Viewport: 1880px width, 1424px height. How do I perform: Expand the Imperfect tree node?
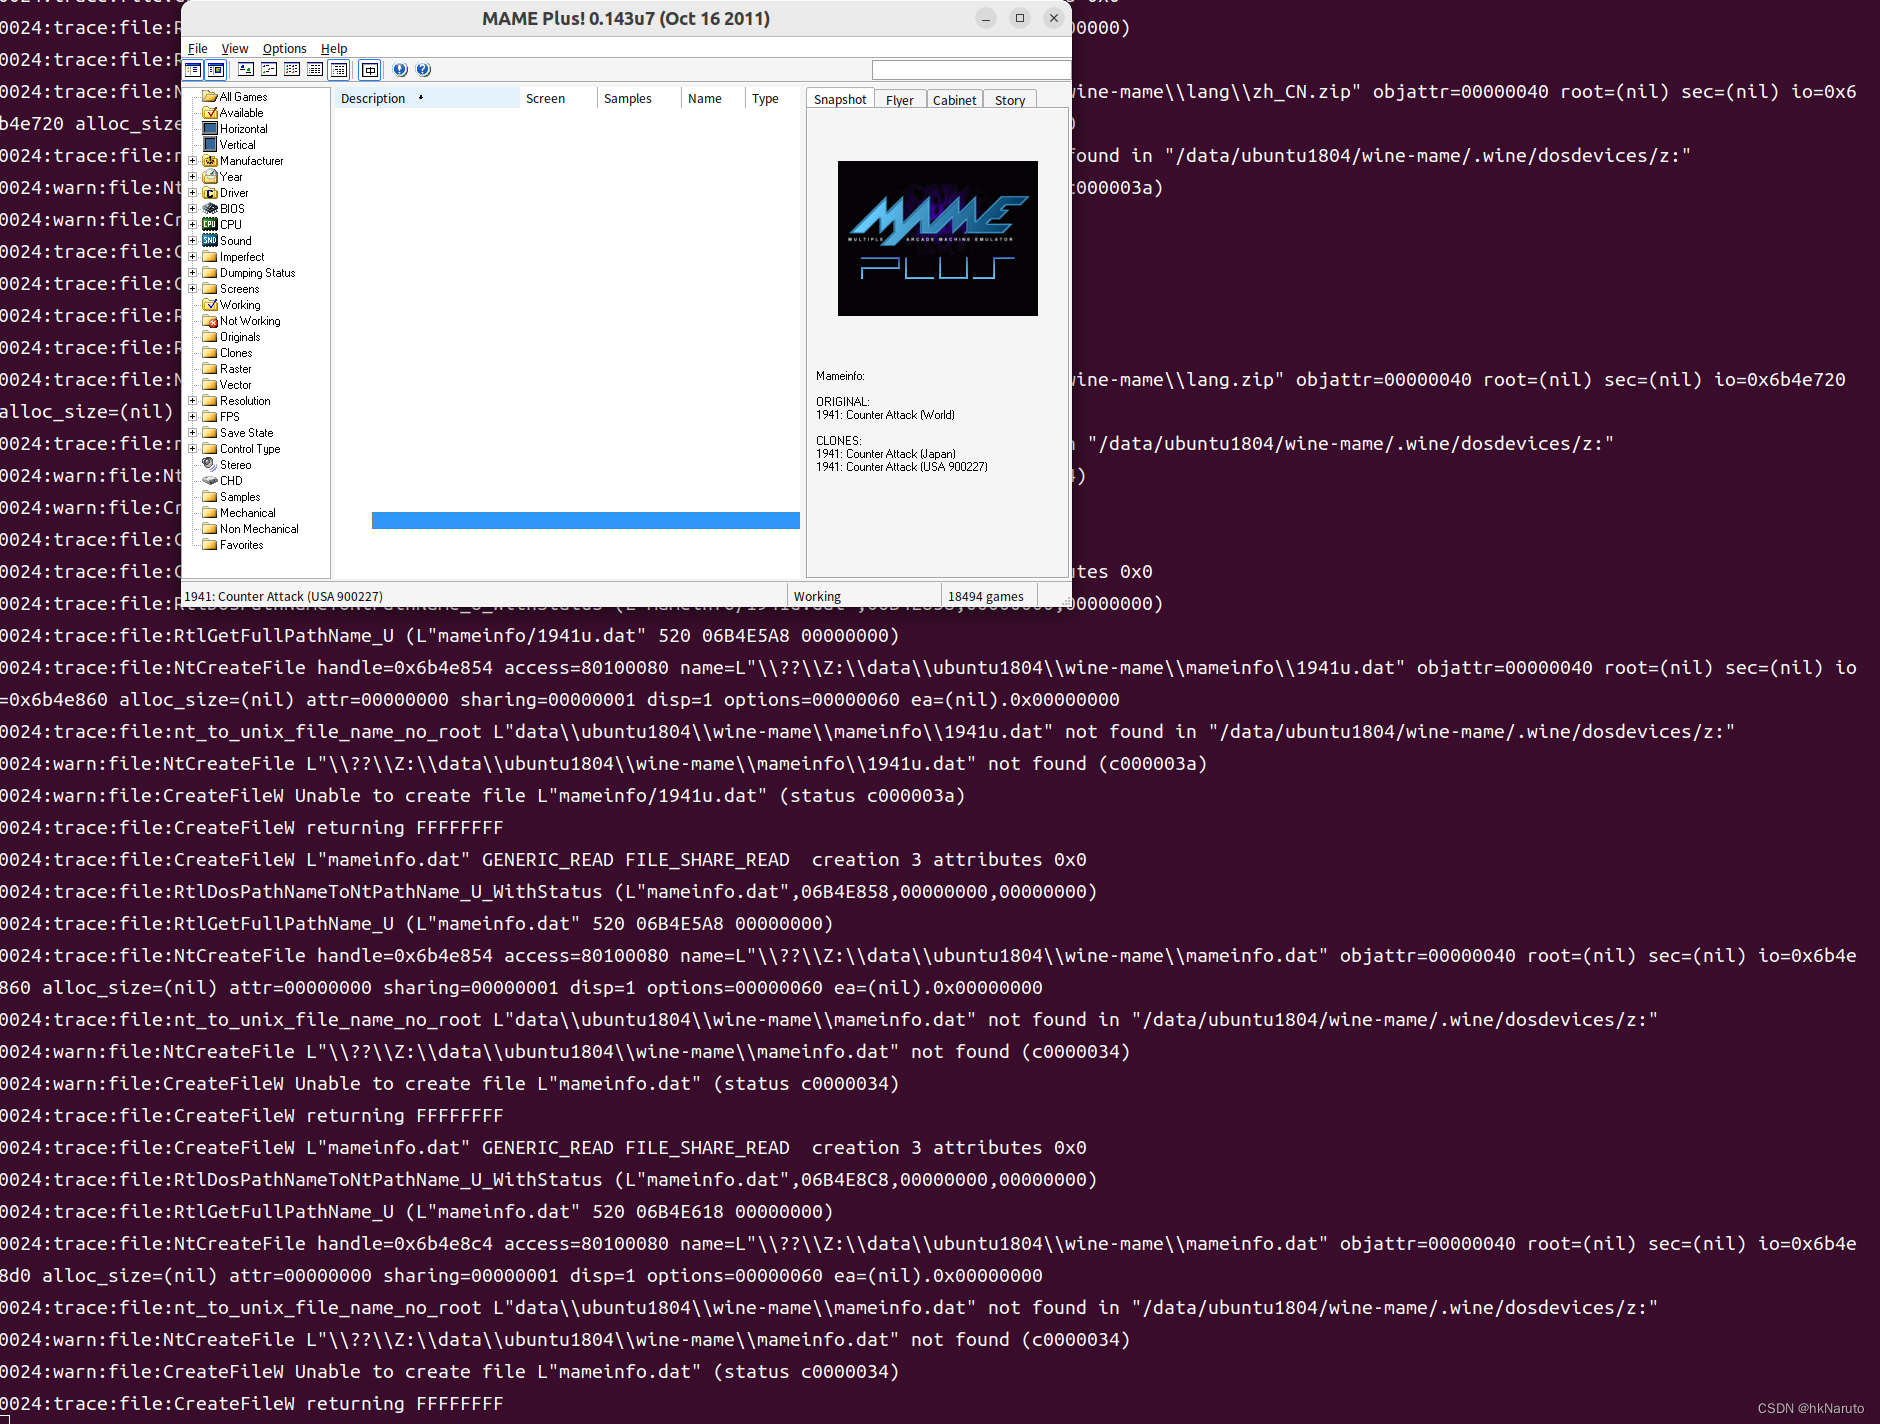point(193,257)
